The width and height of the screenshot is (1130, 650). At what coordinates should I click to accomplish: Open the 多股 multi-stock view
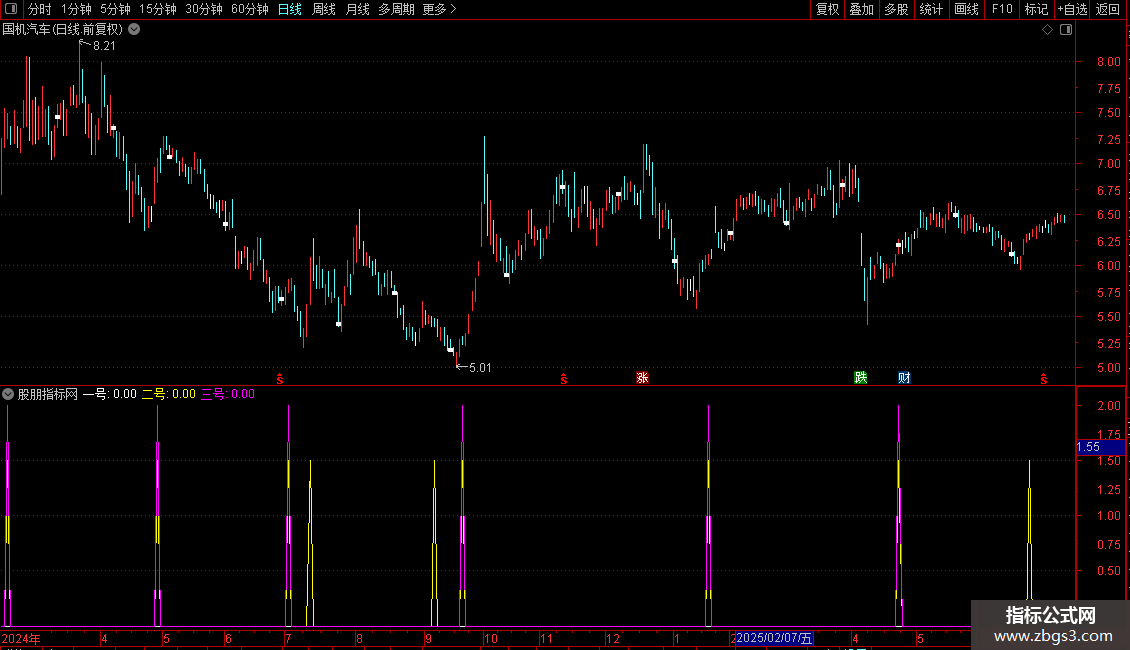pyautogui.click(x=896, y=9)
